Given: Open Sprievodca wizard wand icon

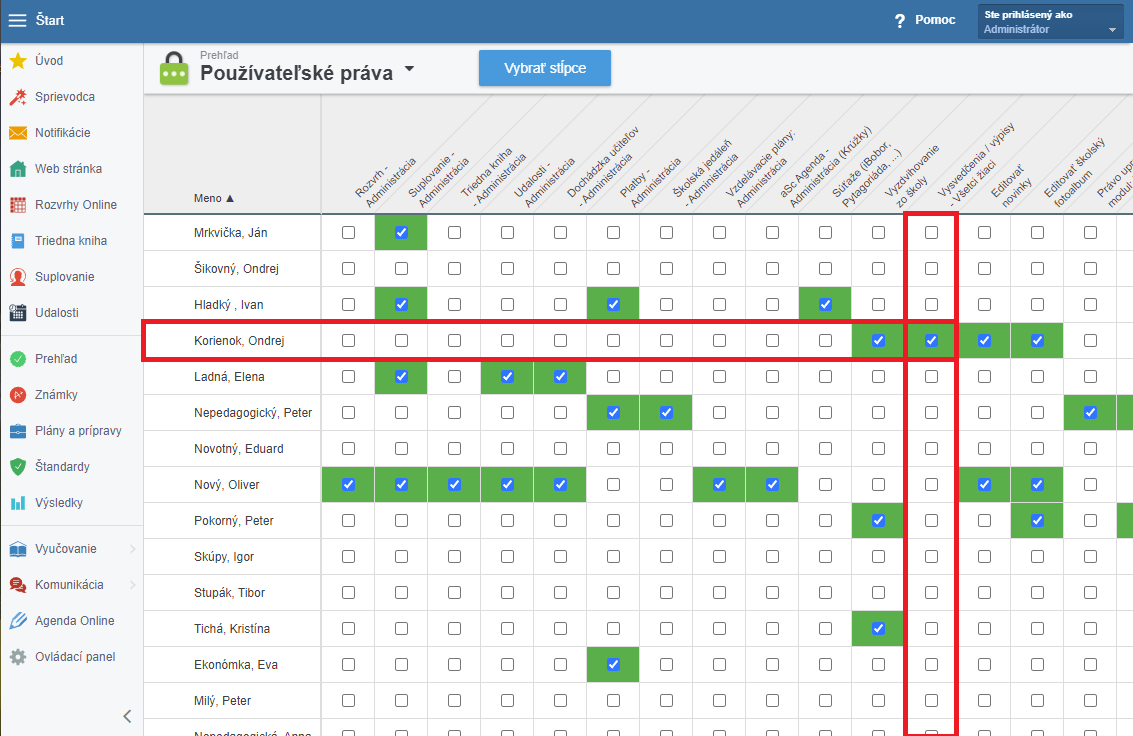Looking at the screenshot, I should click(x=17, y=97).
